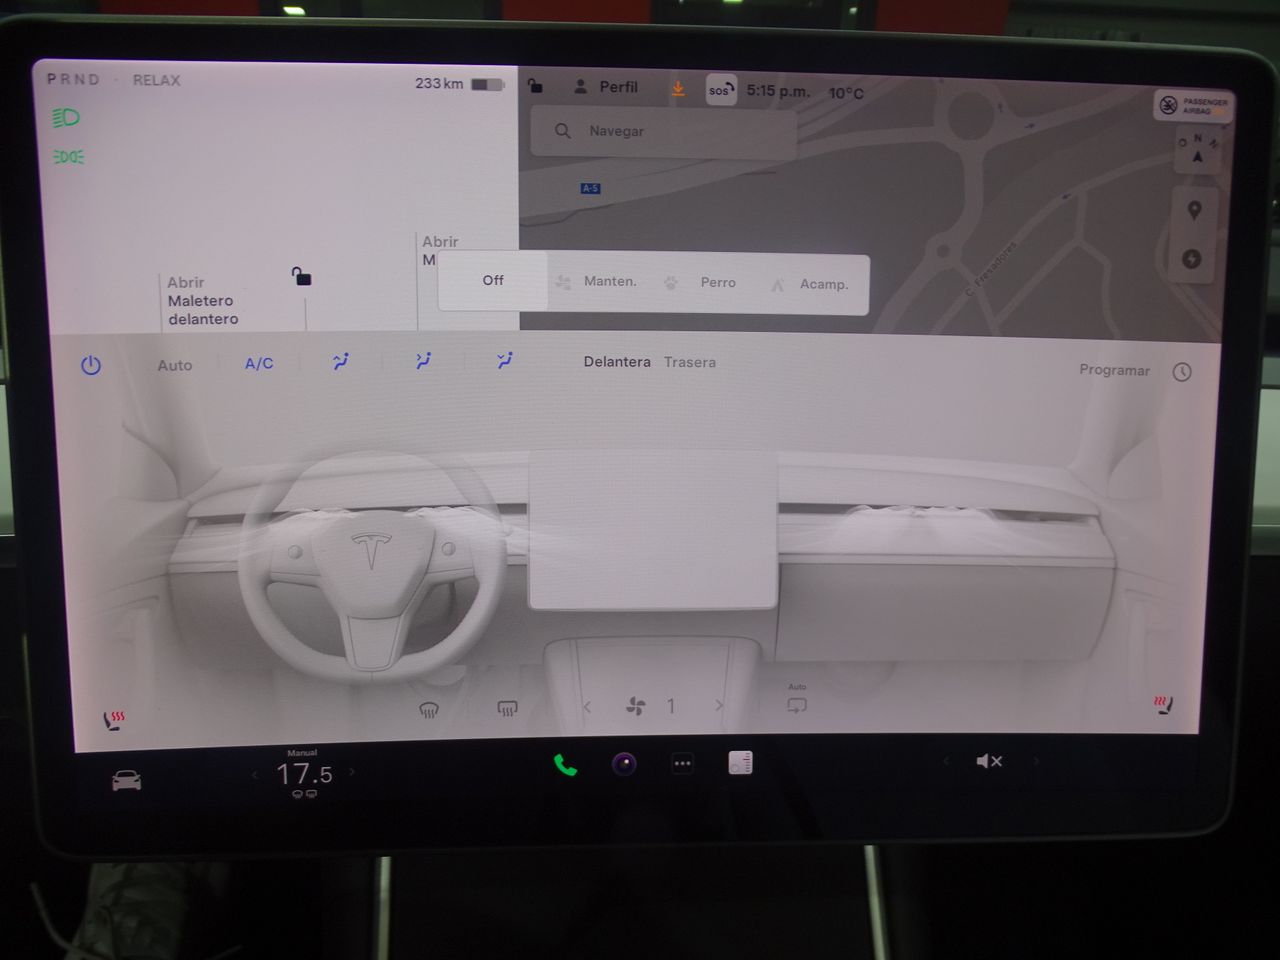This screenshot has width=1280, height=960.
Task: Tap the headlight indicator icon
Action: point(66,118)
